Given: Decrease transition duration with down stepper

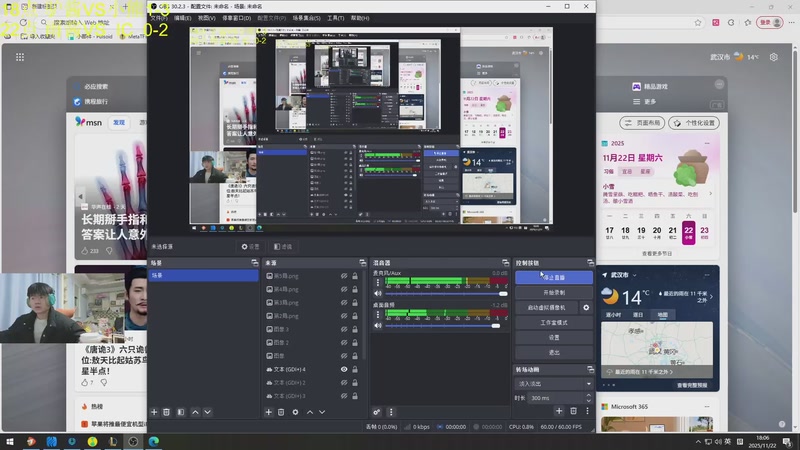Looking at the screenshot, I should (589, 401).
